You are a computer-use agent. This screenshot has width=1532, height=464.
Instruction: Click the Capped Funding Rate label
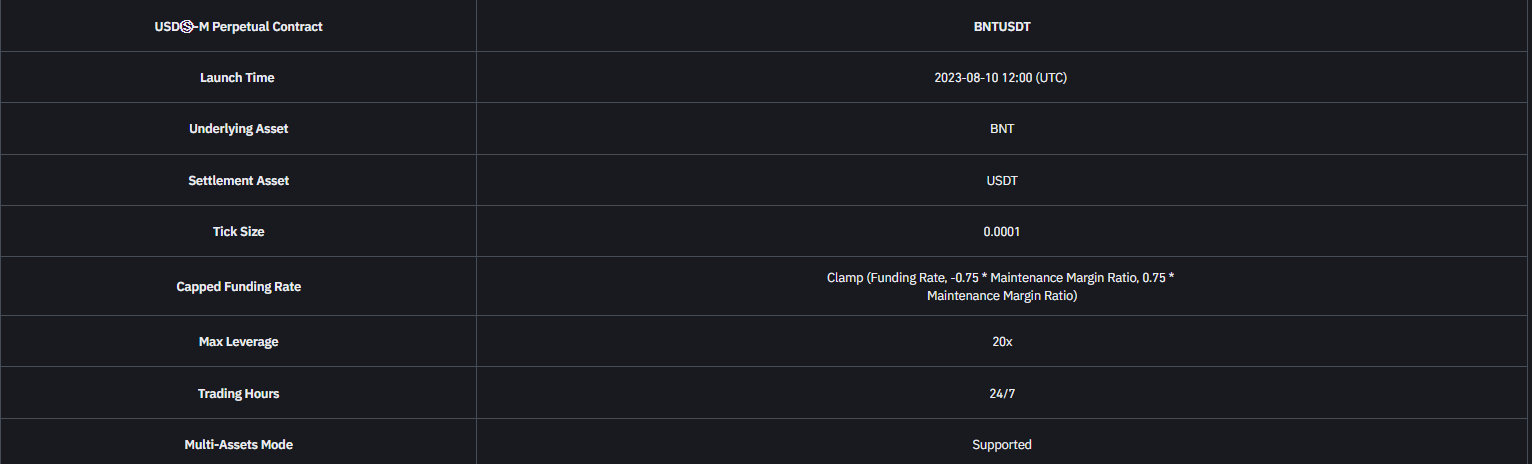coord(238,287)
